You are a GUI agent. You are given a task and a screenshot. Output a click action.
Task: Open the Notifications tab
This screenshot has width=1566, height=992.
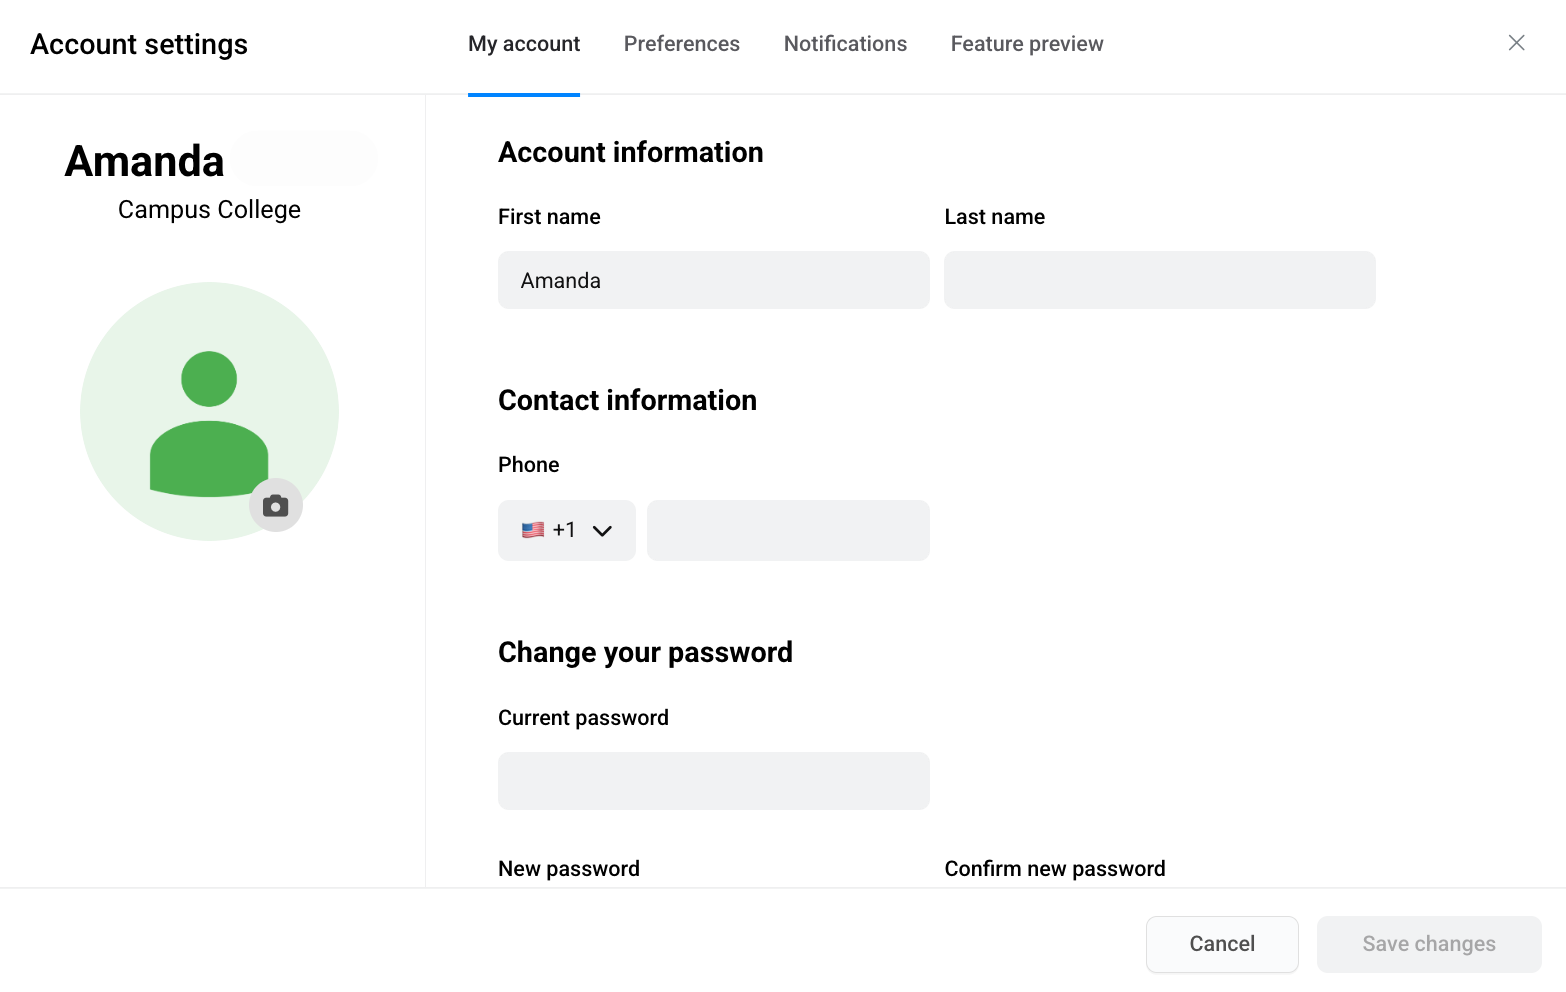pyautogui.click(x=845, y=44)
